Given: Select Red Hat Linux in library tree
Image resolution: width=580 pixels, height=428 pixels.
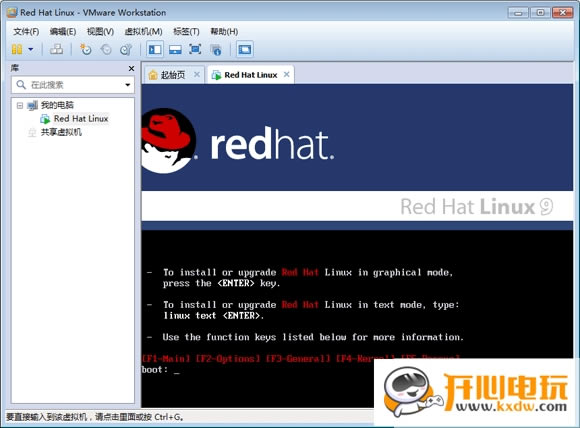Looking at the screenshot, I should (81, 119).
